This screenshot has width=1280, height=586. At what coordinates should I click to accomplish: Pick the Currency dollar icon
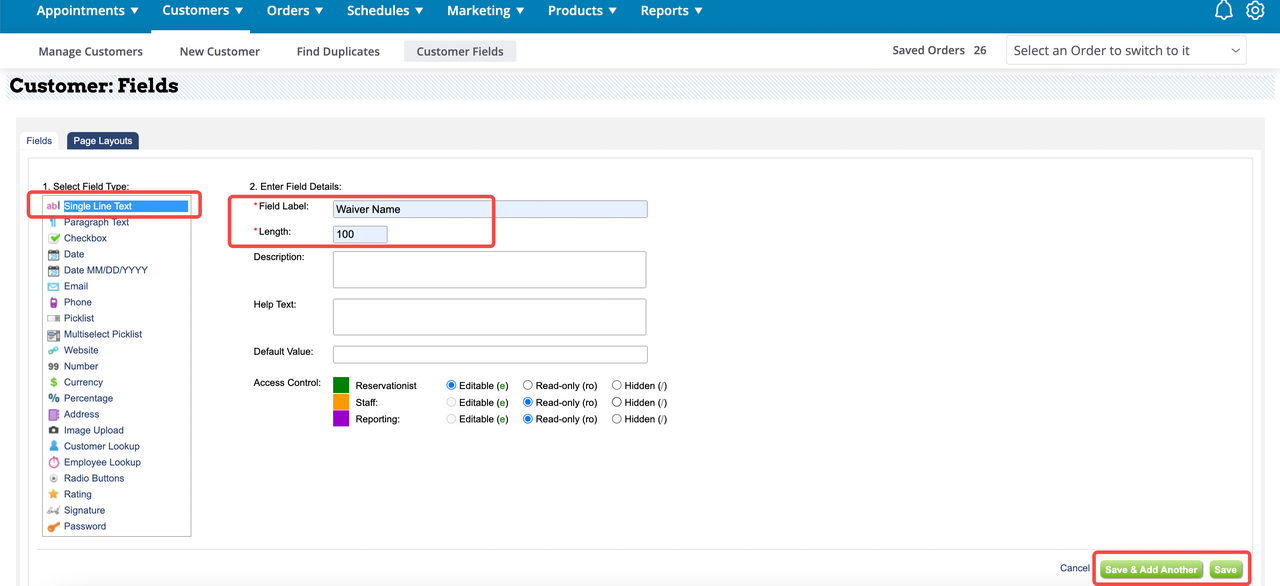pos(54,382)
